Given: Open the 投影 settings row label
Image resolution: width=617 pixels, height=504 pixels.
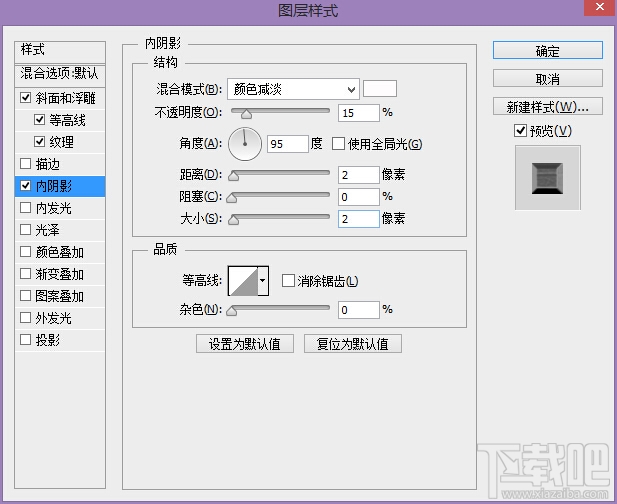Looking at the screenshot, I should coord(48,340).
